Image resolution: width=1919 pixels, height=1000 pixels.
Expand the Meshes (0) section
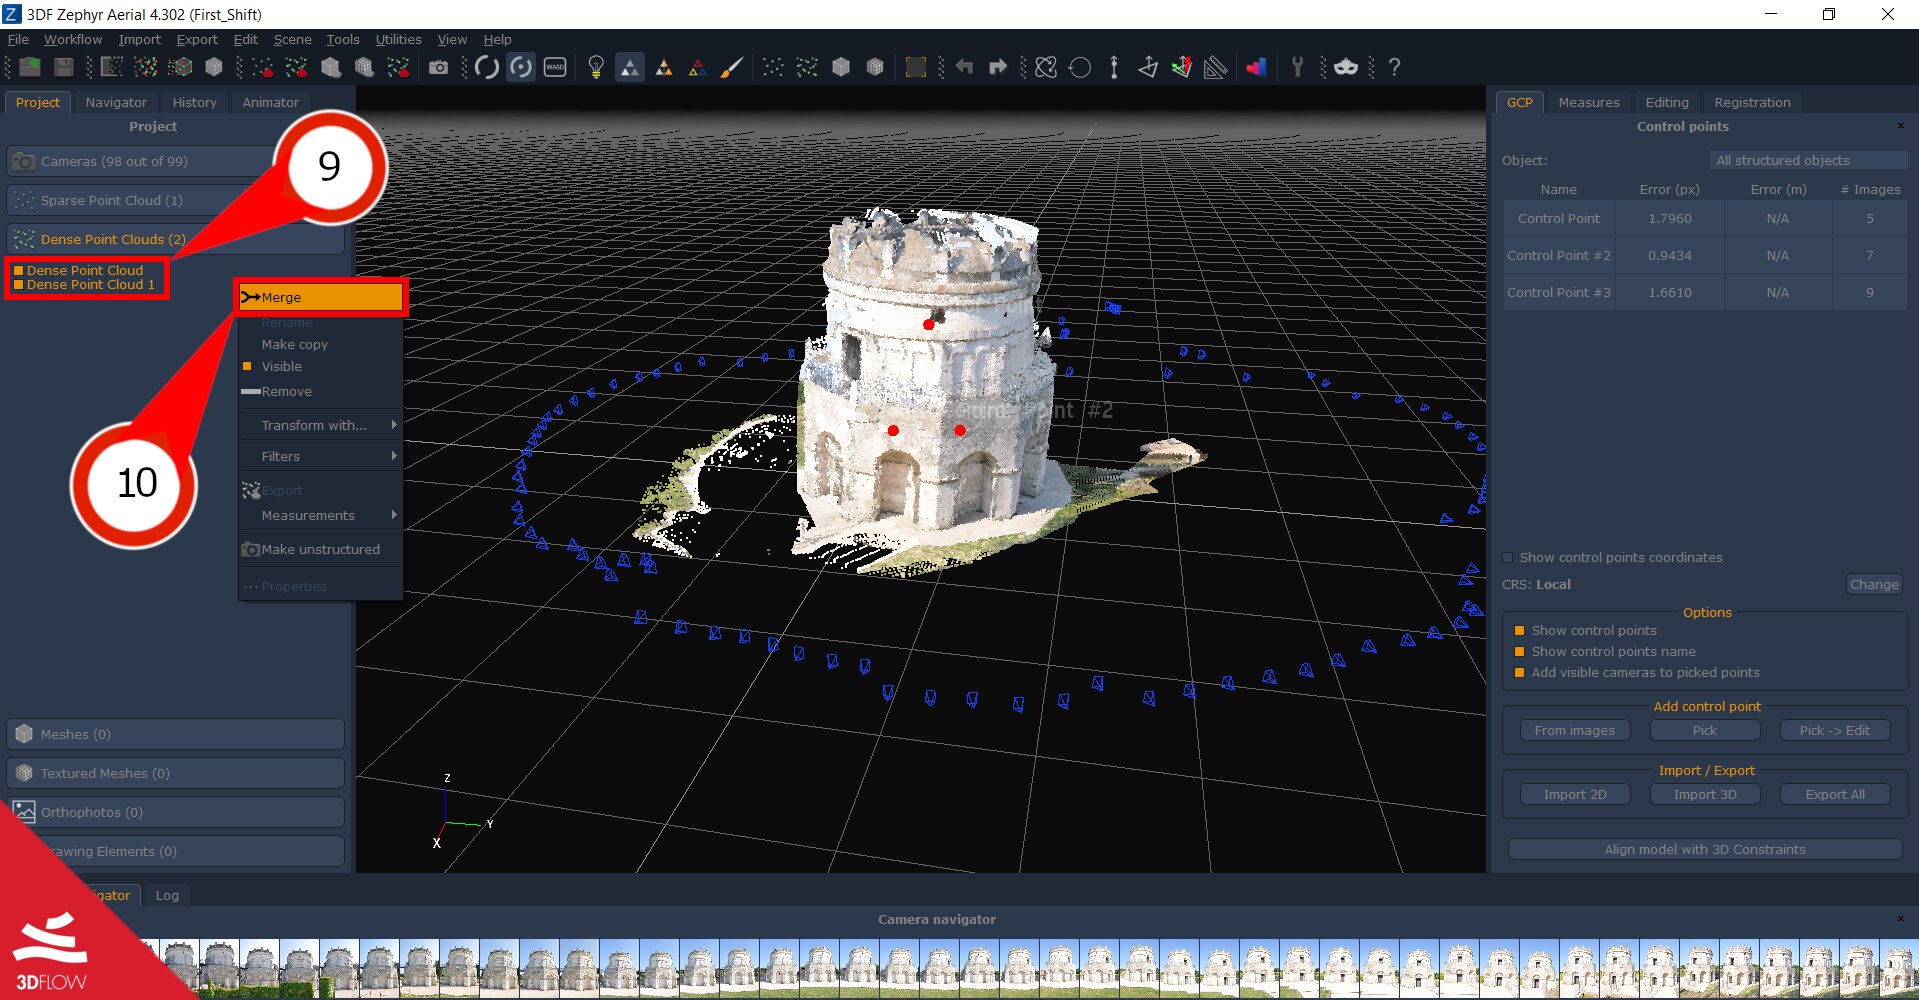(x=176, y=735)
